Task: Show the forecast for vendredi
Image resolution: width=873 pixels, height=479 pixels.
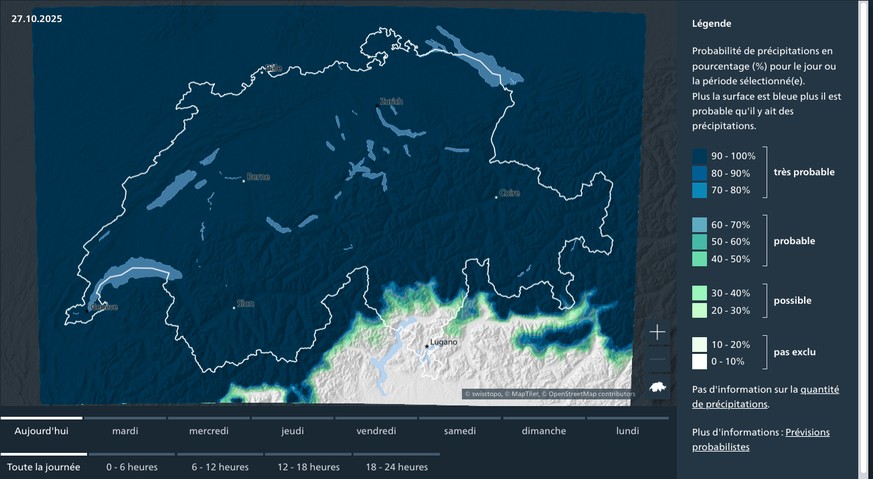Action: [376, 431]
